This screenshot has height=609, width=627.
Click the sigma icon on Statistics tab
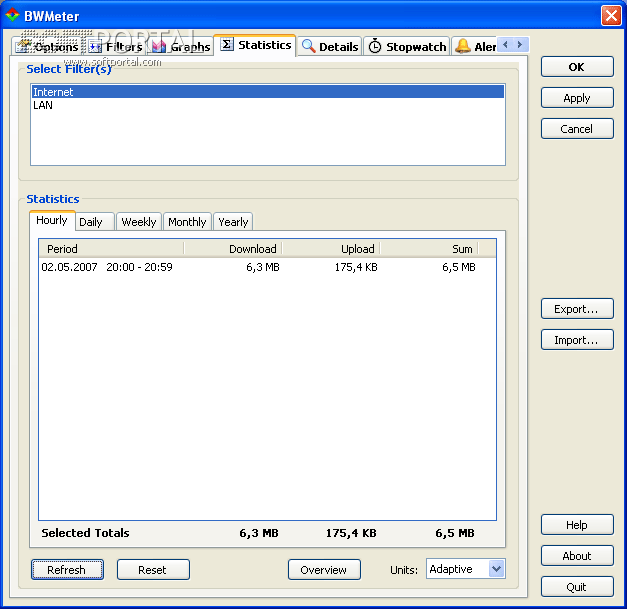[x=227, y=44]
